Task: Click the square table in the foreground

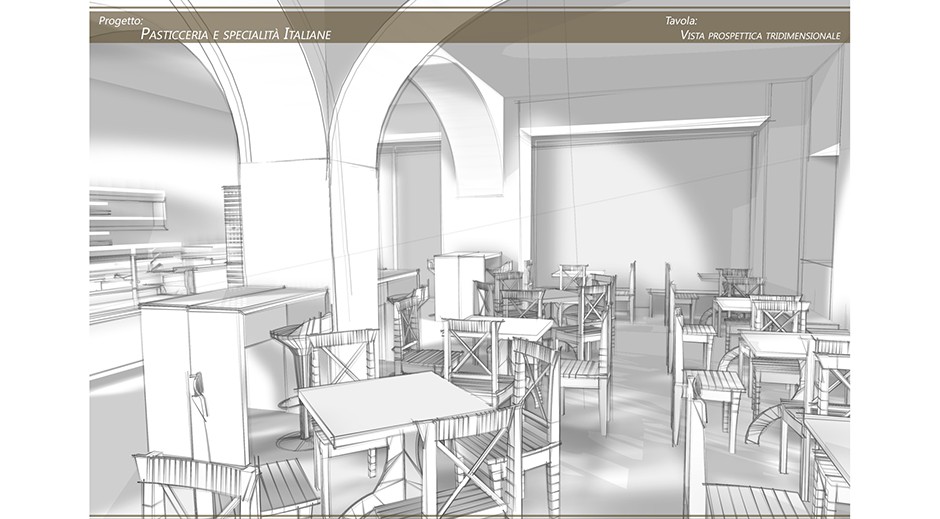Action: click(390, 402)
